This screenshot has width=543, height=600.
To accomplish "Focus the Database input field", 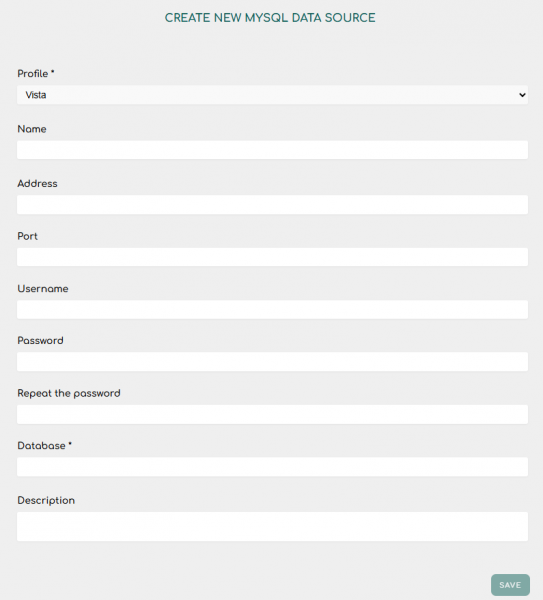I will (272, 466).
